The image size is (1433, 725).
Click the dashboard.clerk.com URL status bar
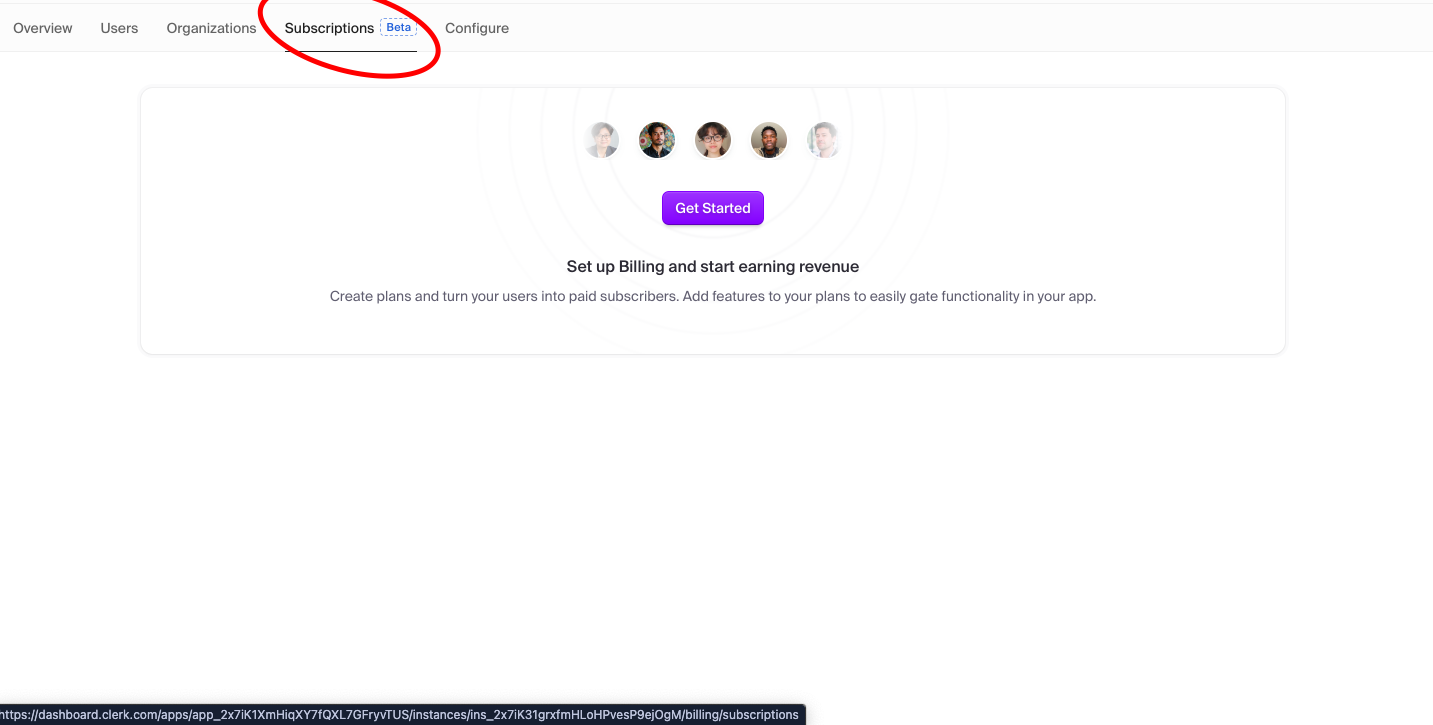[x=402, y=715]
